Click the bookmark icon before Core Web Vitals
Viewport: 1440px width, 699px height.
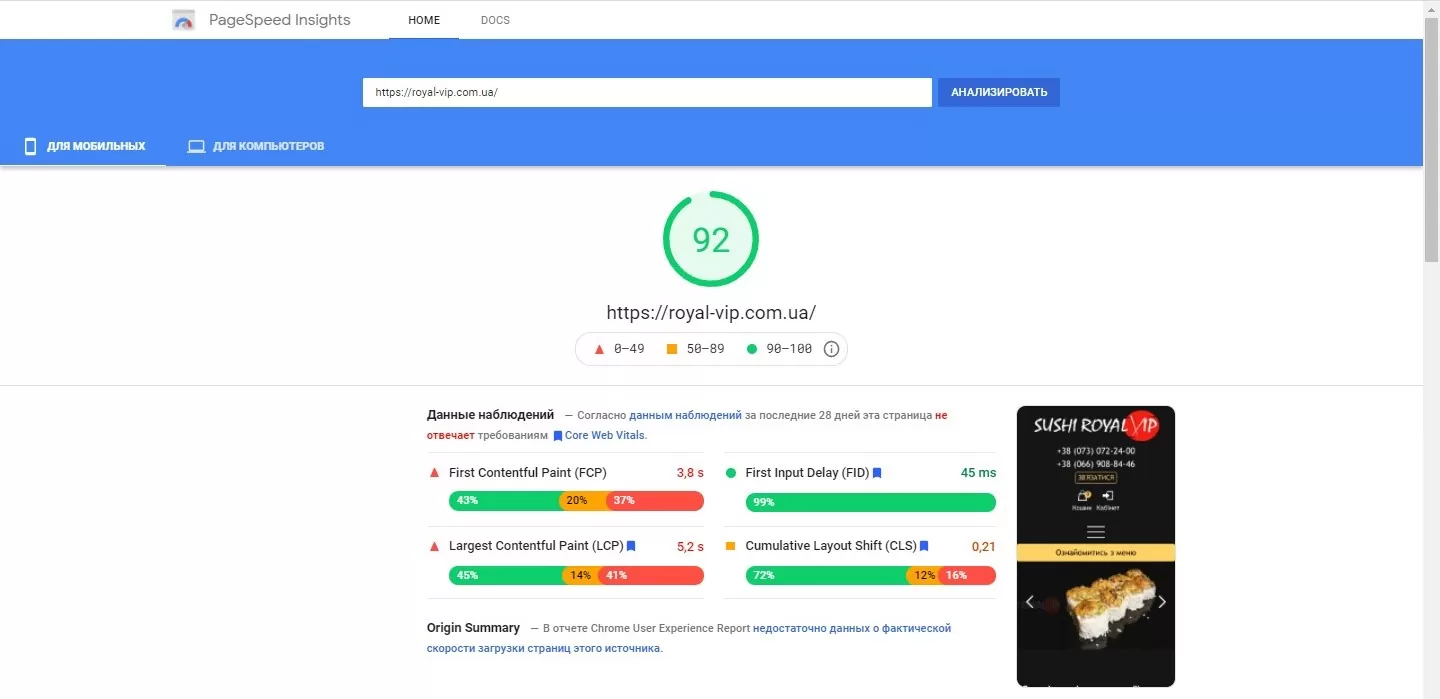558,436
